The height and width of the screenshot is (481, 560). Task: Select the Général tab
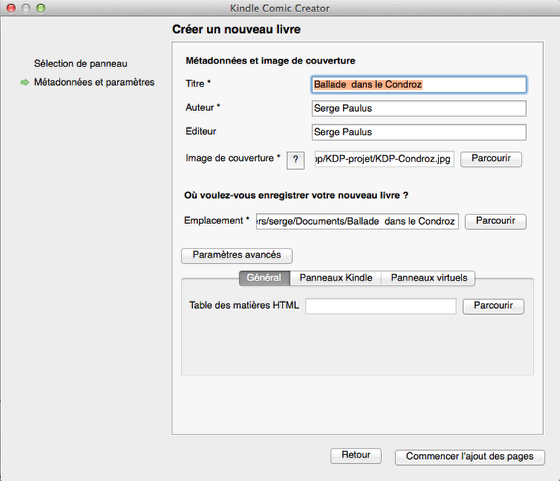[x=264, y=278]
